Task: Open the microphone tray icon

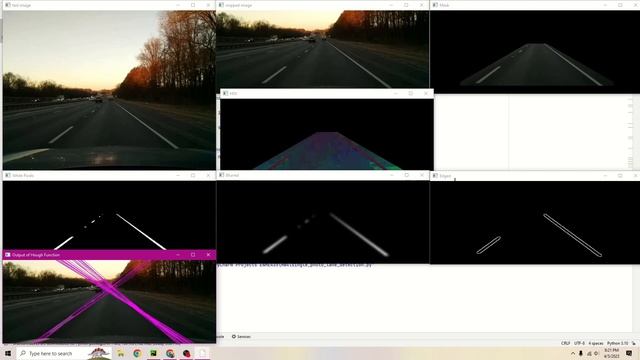Action: [580, 353]
